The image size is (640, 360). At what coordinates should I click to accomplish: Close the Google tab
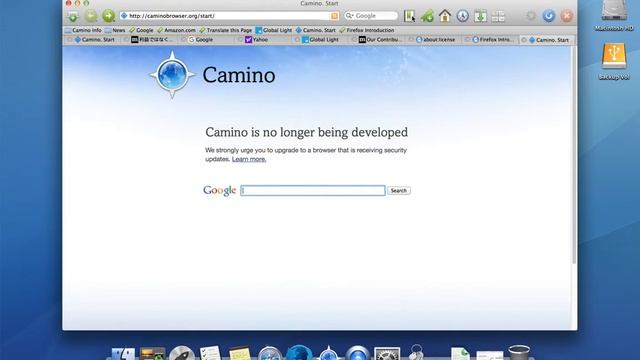point(184,40)
